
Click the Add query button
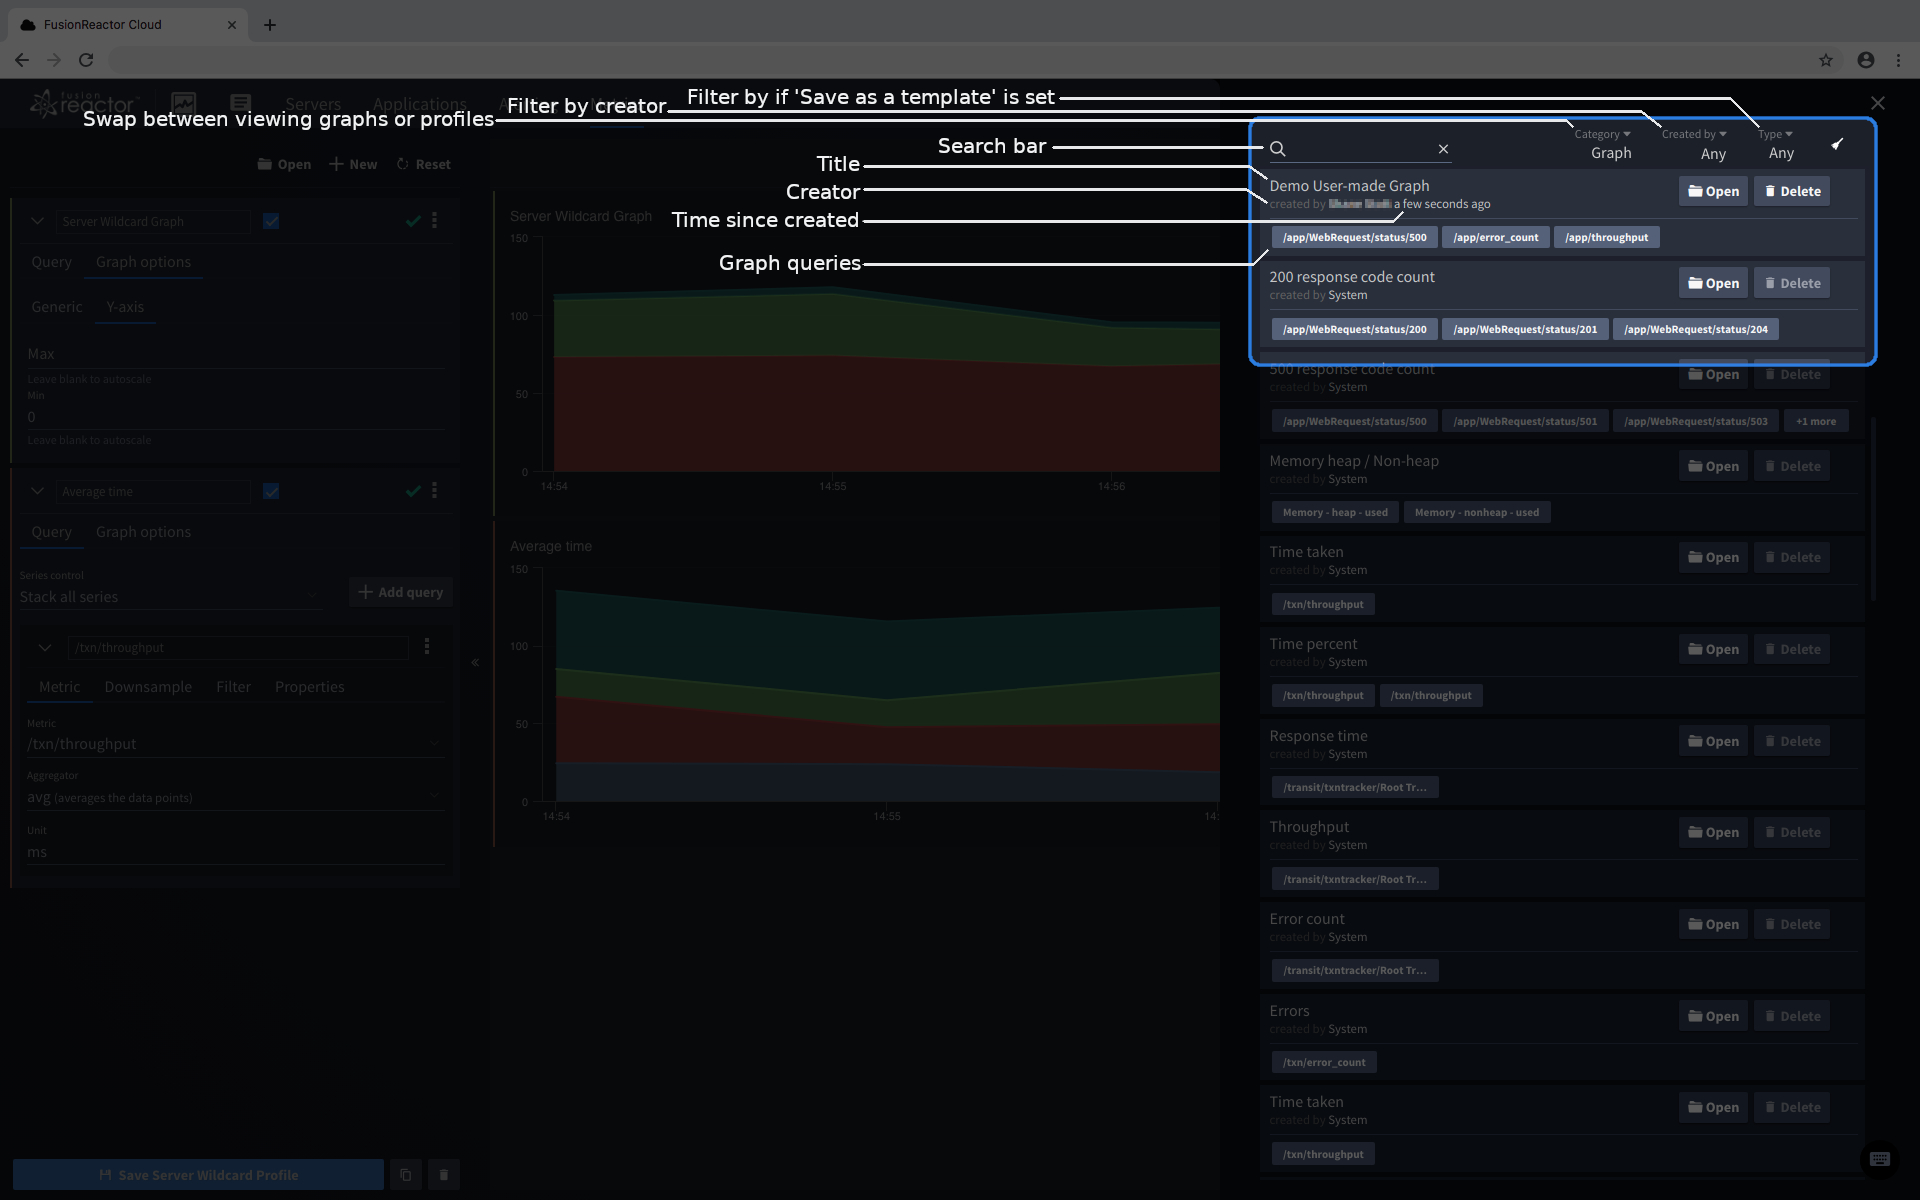[x=401, y=592]
